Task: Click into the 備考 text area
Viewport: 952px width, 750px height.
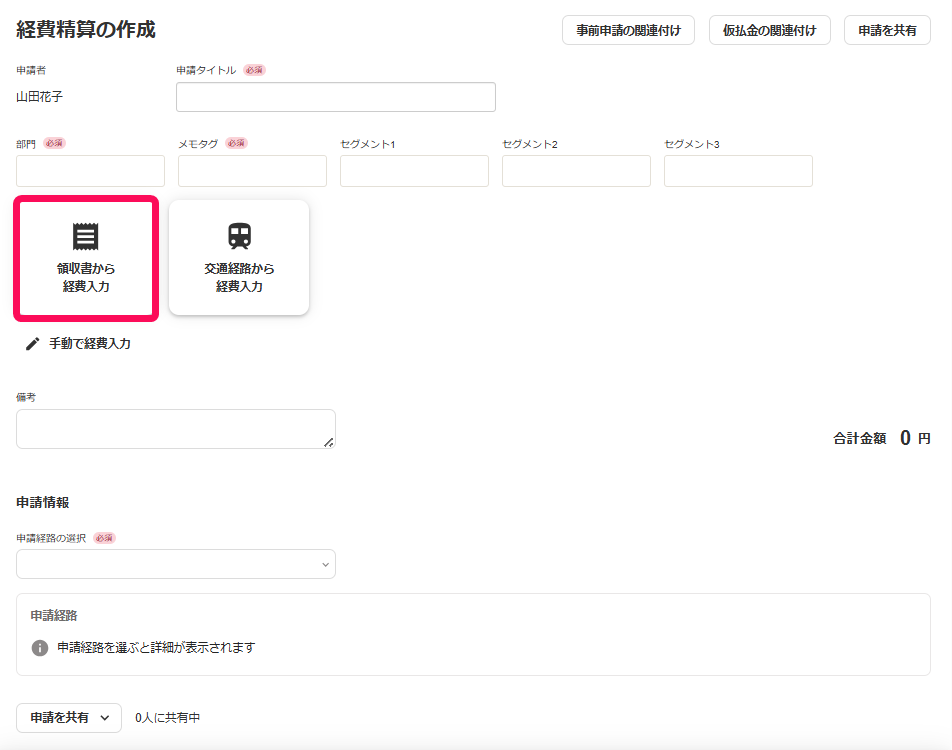Action: pyautogui.click(x=176, y=429)
